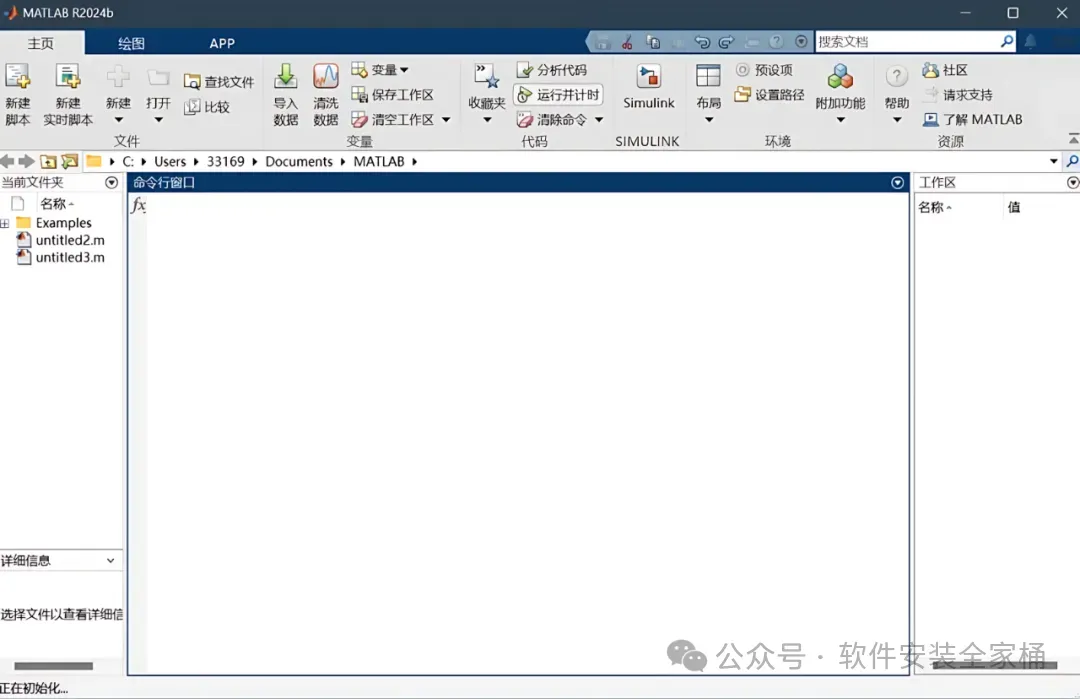Click the browse for folder icon
The width and height of the screenshot is (1080, 699).
(x=70, y=161)
